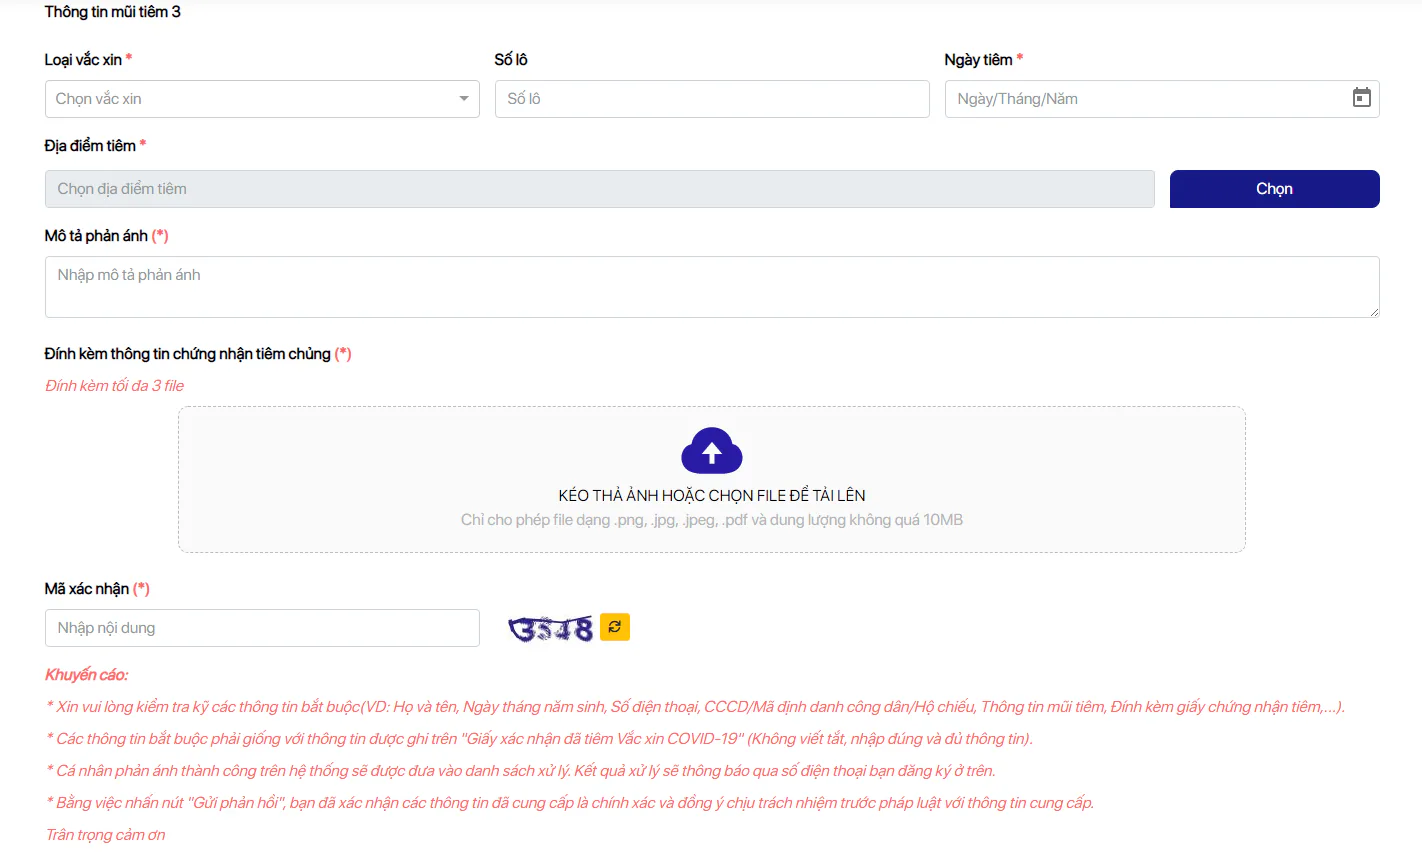The height and width of the screenshot is (858, 1422).
Task: Focus the Nhập nội dung captcha field
Action: tap(262, 628)
